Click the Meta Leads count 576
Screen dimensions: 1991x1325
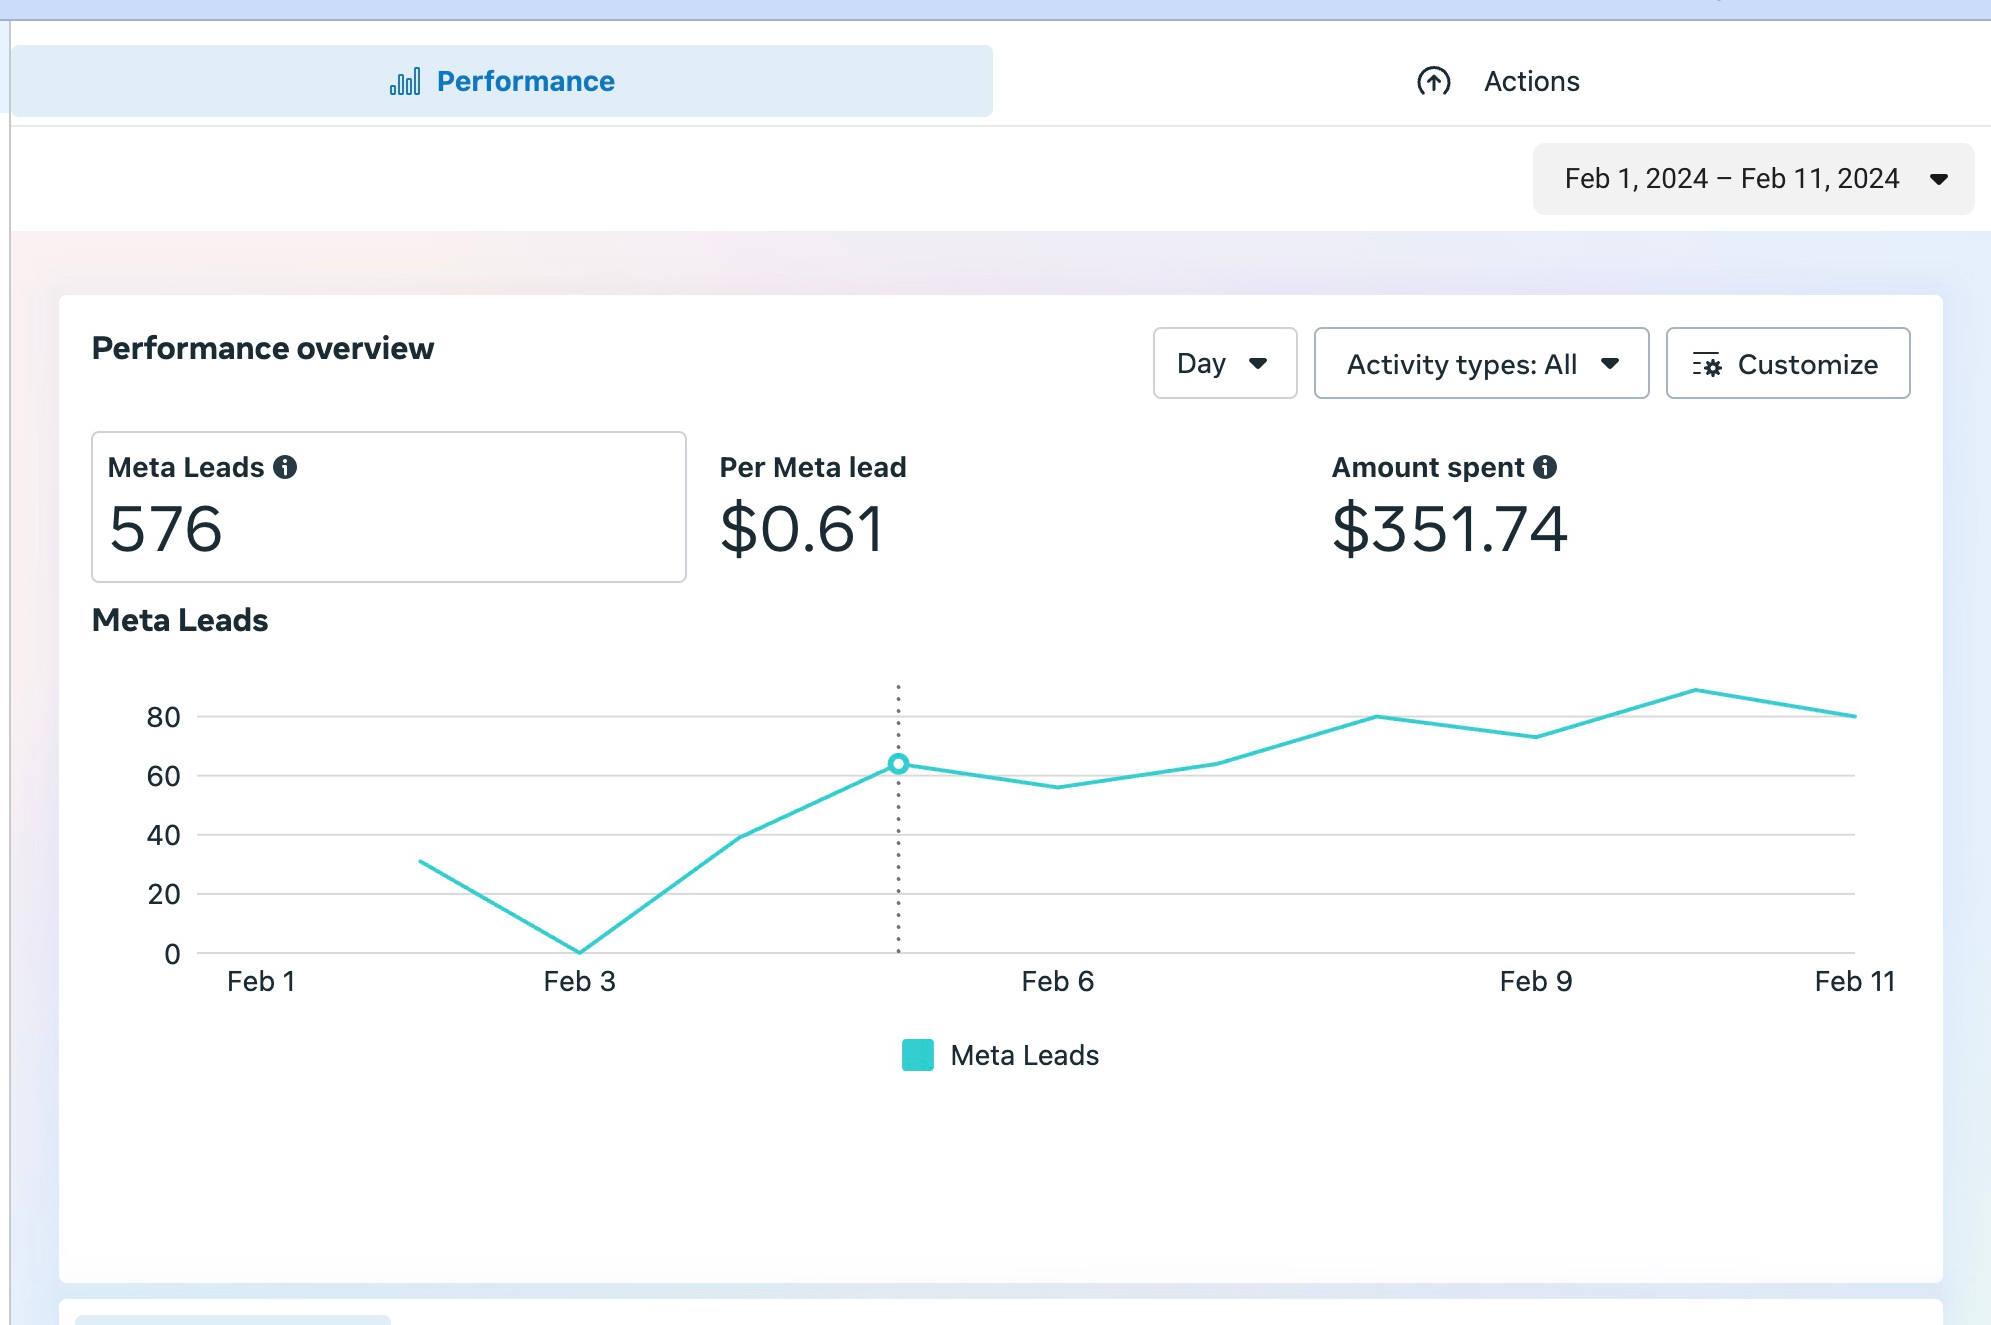(165, 531)
